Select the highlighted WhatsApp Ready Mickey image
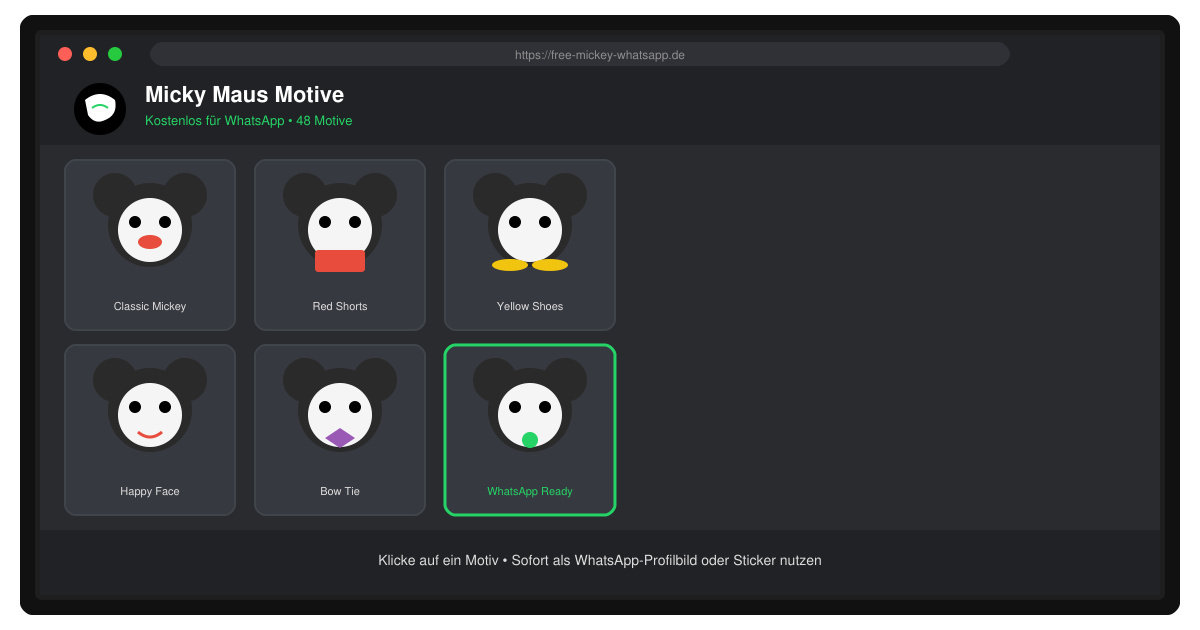Image resolution: width=1200 pixels, height=630 pixels. [x=530, y=405]
